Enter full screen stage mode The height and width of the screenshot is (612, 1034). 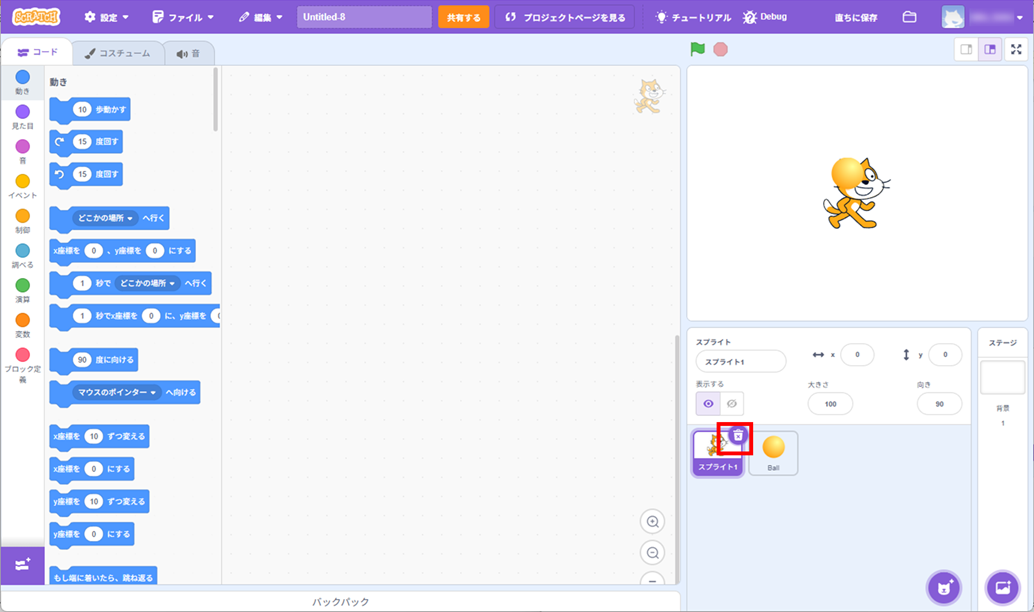tap(1016, 50)
